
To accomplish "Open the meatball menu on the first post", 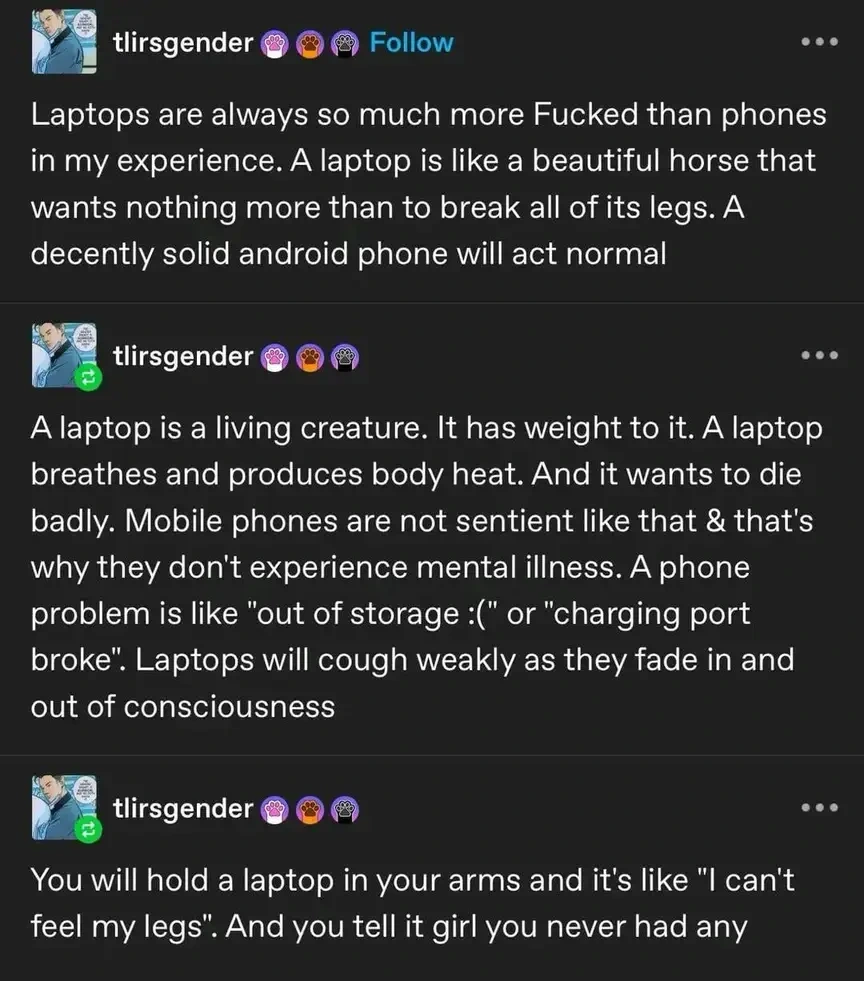I will 822,42.
